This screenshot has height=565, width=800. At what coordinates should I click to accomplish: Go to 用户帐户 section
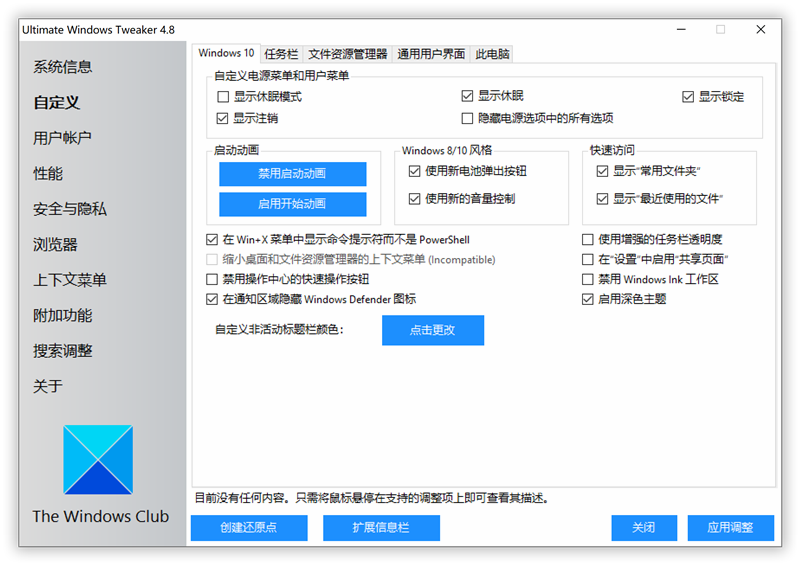tap(62, 138)
